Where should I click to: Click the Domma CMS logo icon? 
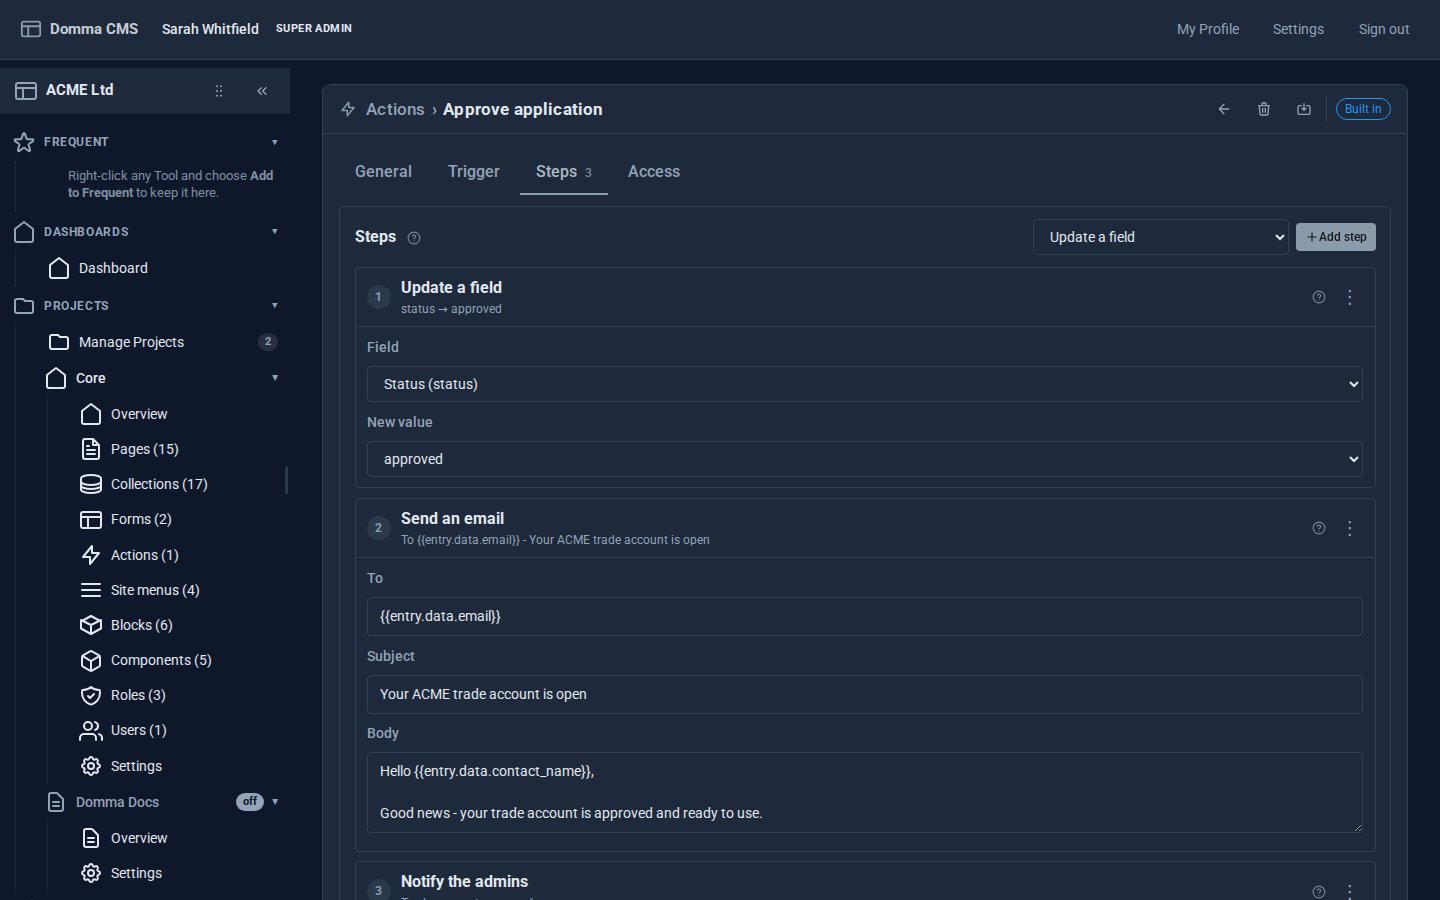point(31,29)
